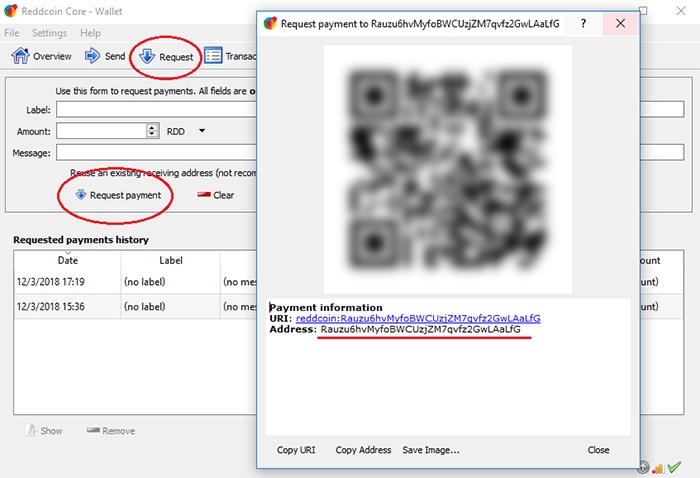Click the Reddcoin Core logo in the title bar
The image size is (700, 478).
pyautogui.click(x=10, y=11)
